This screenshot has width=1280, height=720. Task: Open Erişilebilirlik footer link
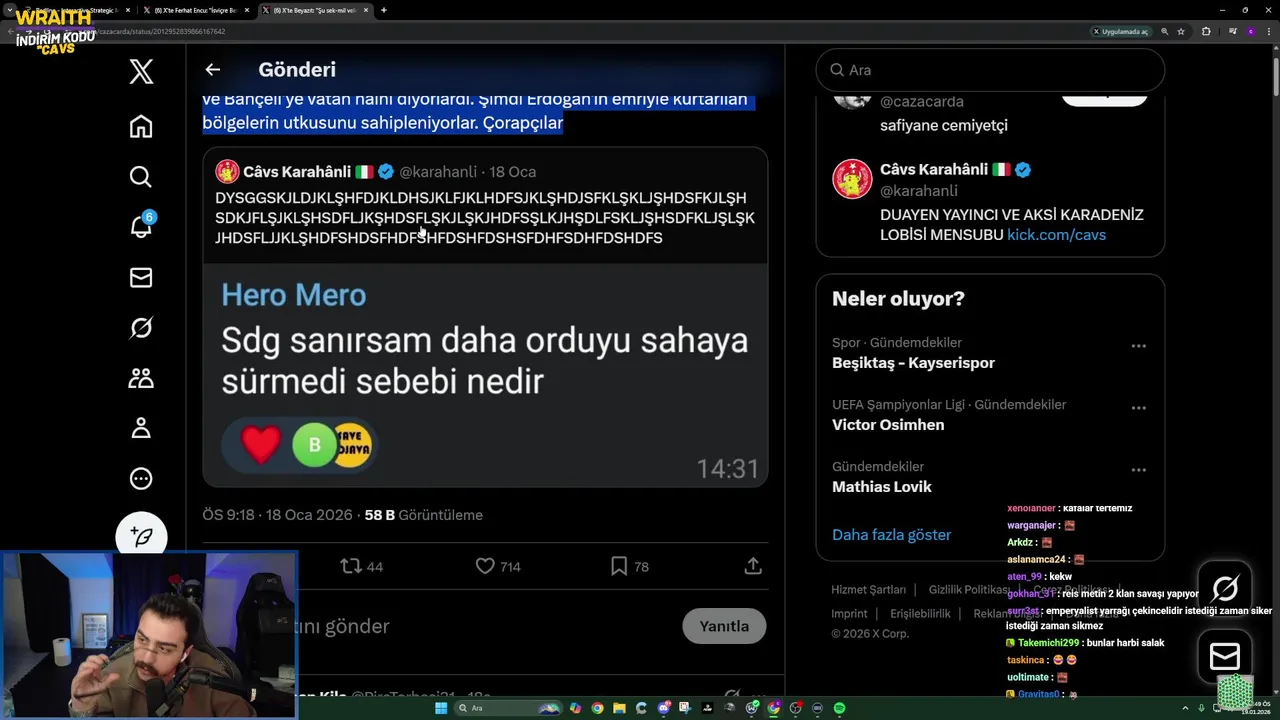920,614
